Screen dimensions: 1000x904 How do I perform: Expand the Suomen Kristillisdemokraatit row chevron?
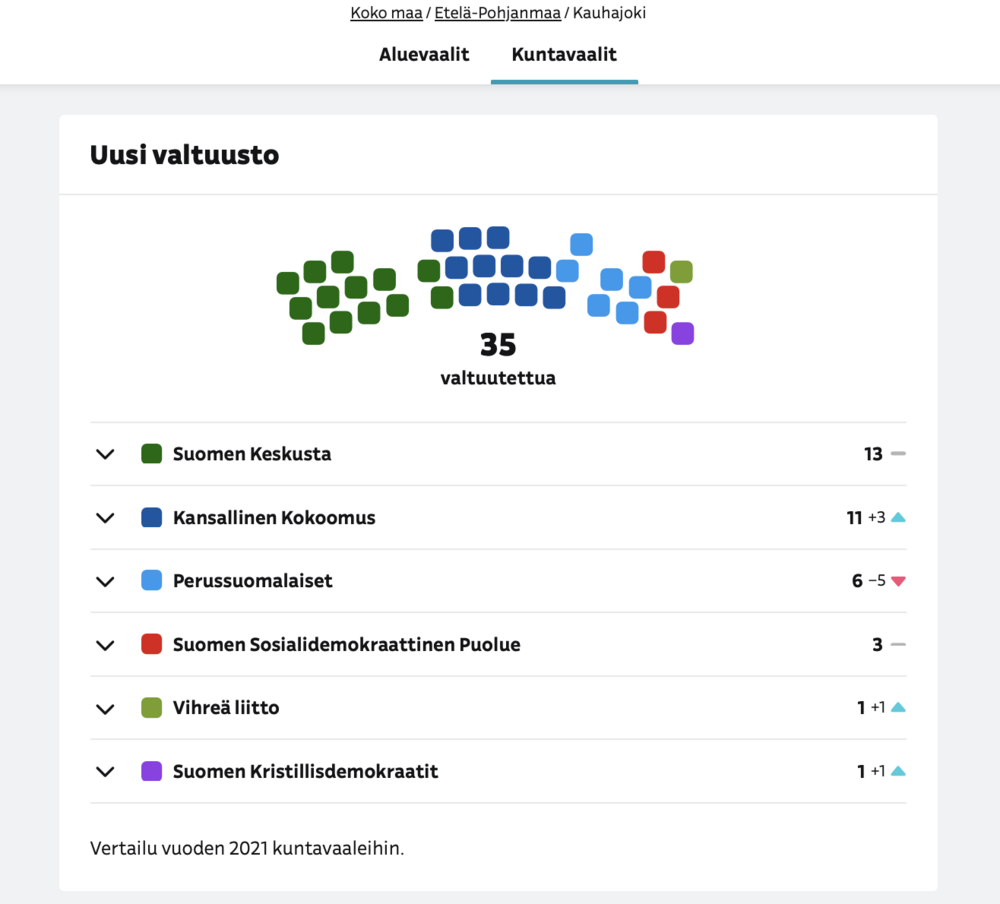[x=105, y=771]
